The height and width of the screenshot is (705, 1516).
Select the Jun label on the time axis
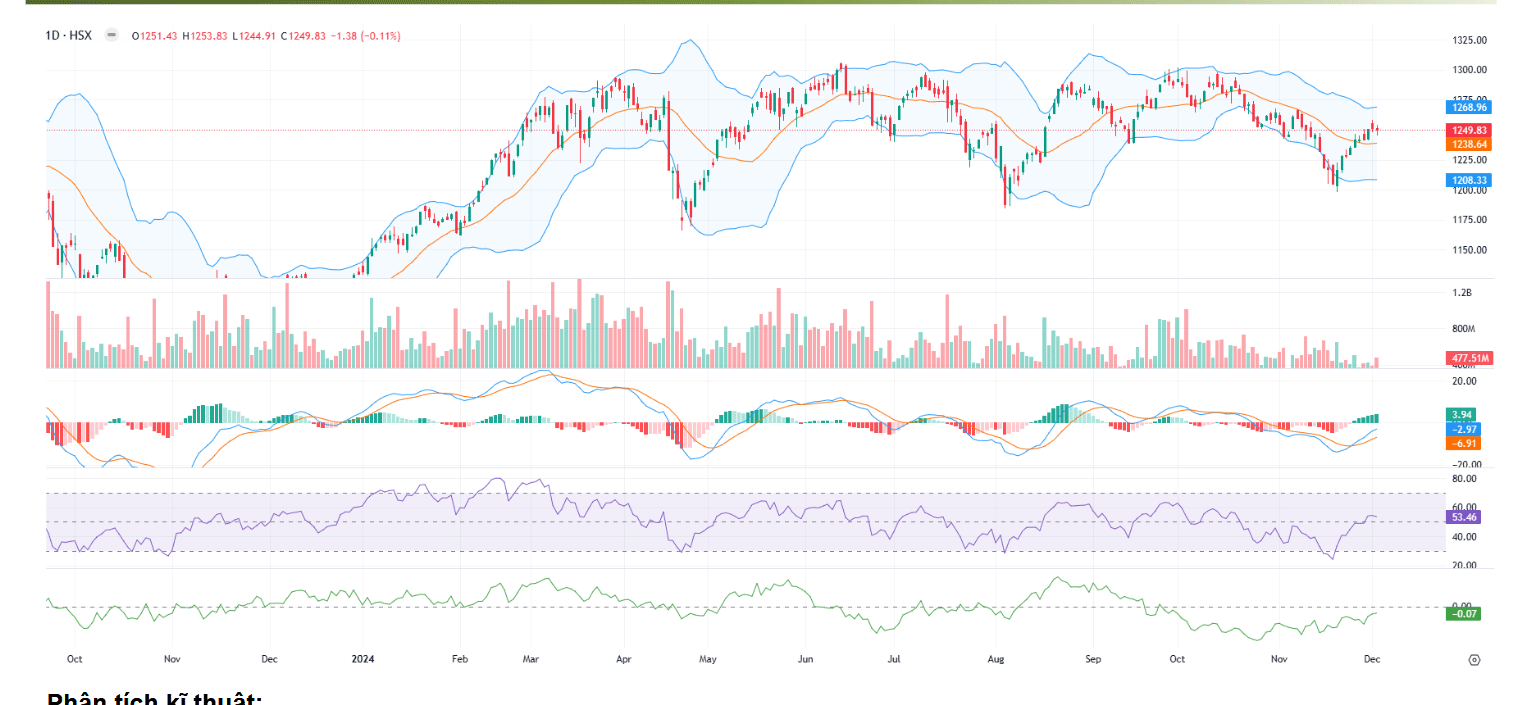[x=805, y=660]
